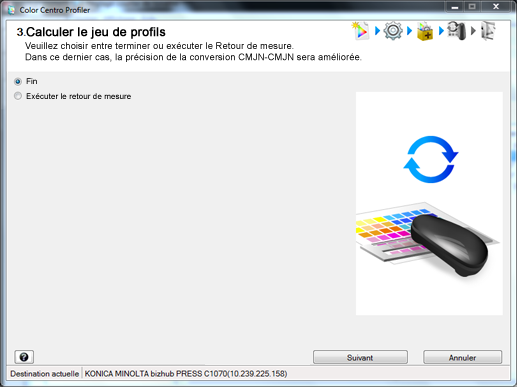Viewport: 517px width, 387px height.
Task: Click the Annuler button
Action: 462,357
